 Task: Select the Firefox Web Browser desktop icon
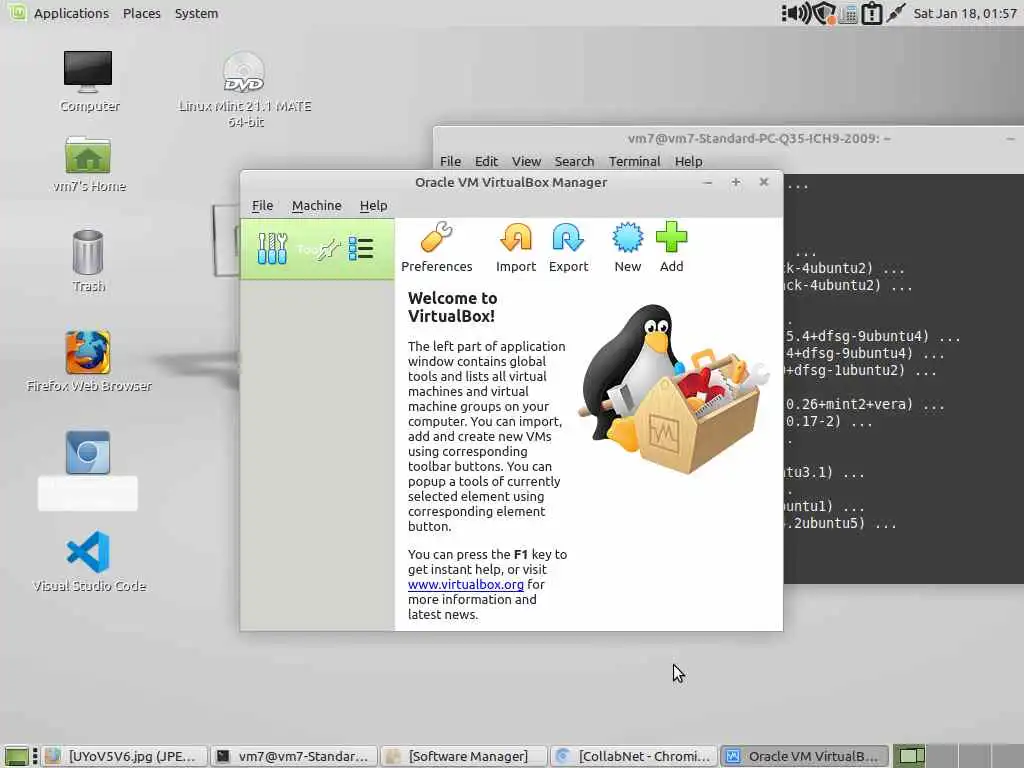point(89,360)
